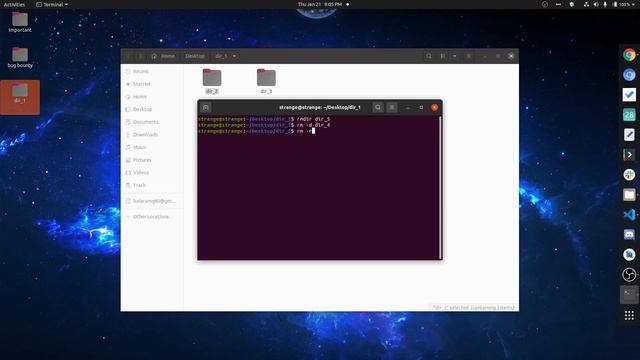This screenshot has width=640, height=360.
Task: Open the Files window hamburger menu
Action: click(469, 56)
